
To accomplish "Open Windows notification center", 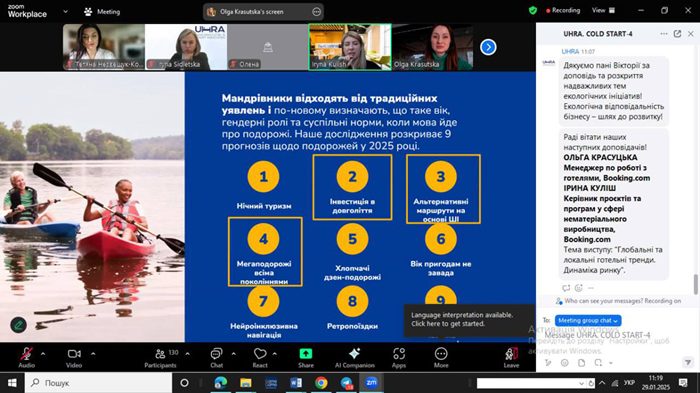I will [683, 383].
